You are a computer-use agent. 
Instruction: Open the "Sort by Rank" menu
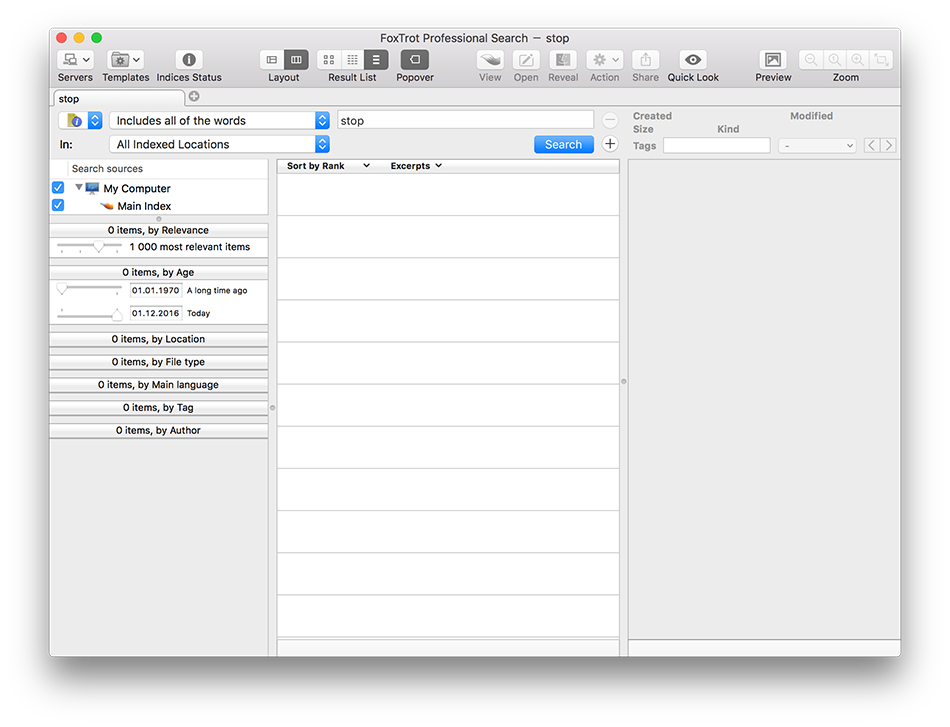coord(328,166)
